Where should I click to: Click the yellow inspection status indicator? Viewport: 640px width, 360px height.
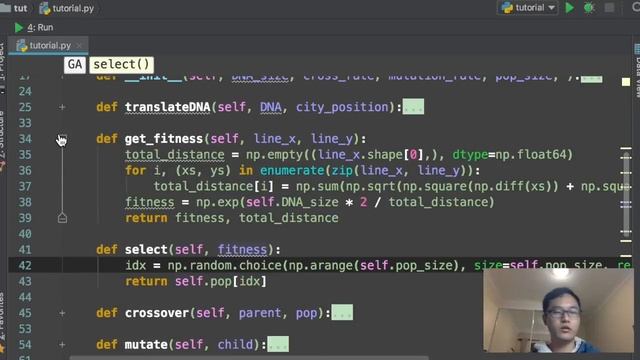626,82
